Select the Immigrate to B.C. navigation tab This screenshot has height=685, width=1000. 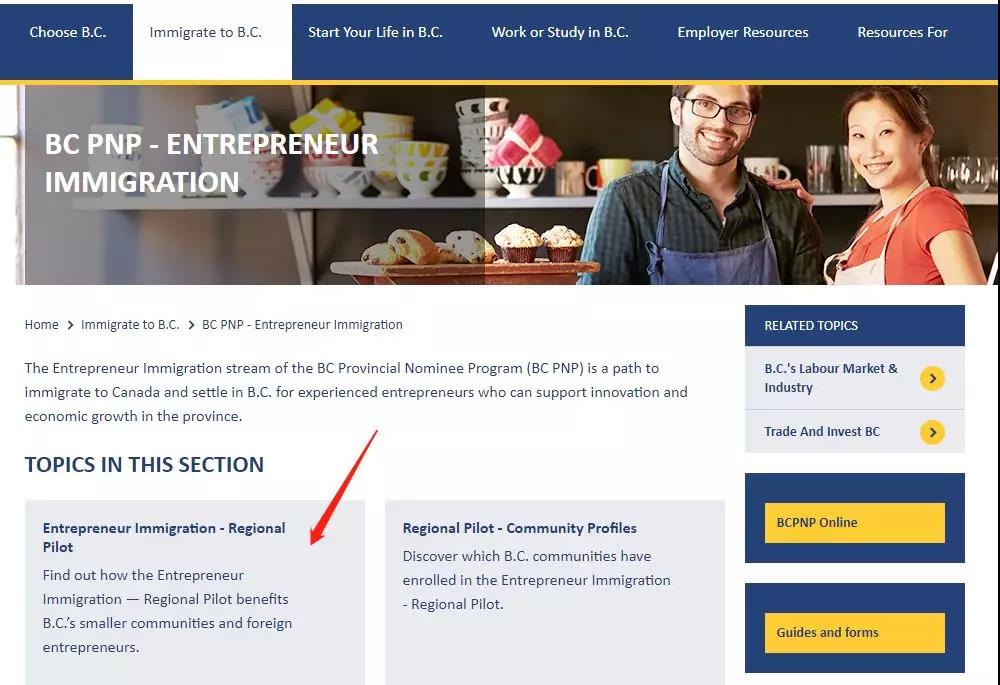coord(205,32)
